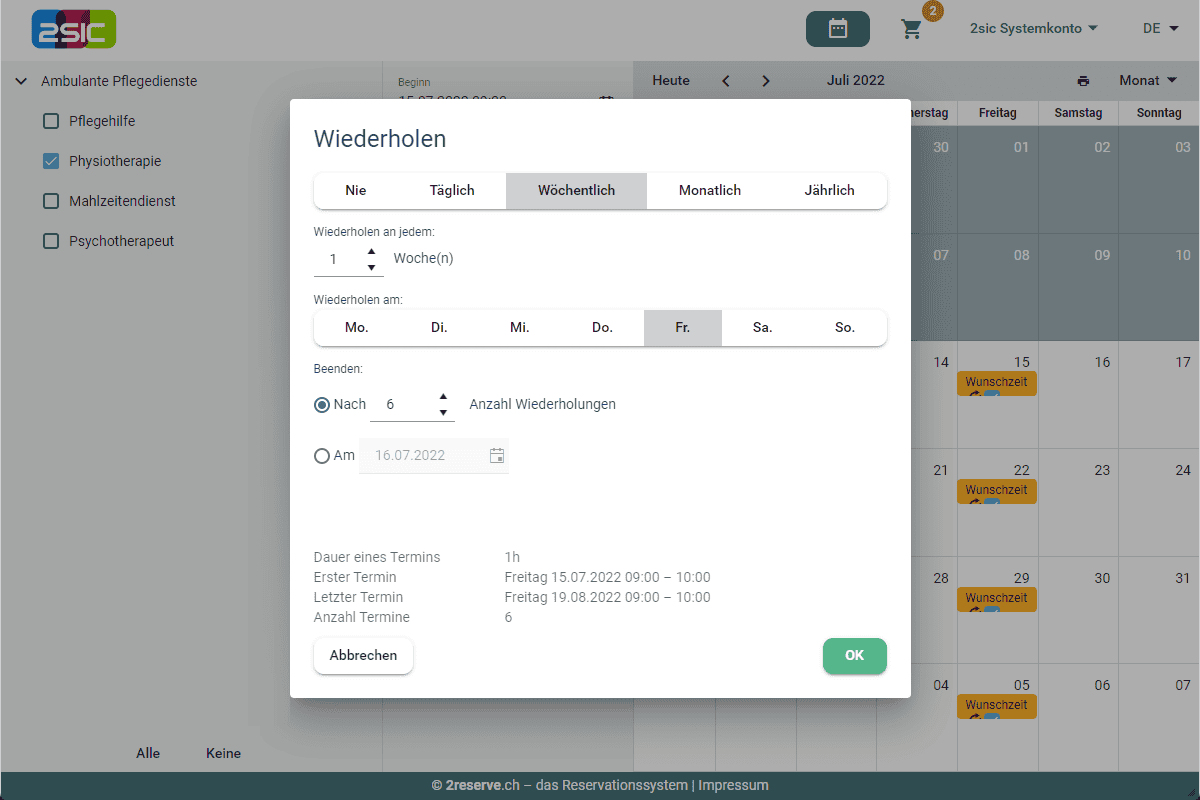The height and width of the screenshot is (800, 1200).
Task: Click the 2sic logo
Action: (74, 29)
